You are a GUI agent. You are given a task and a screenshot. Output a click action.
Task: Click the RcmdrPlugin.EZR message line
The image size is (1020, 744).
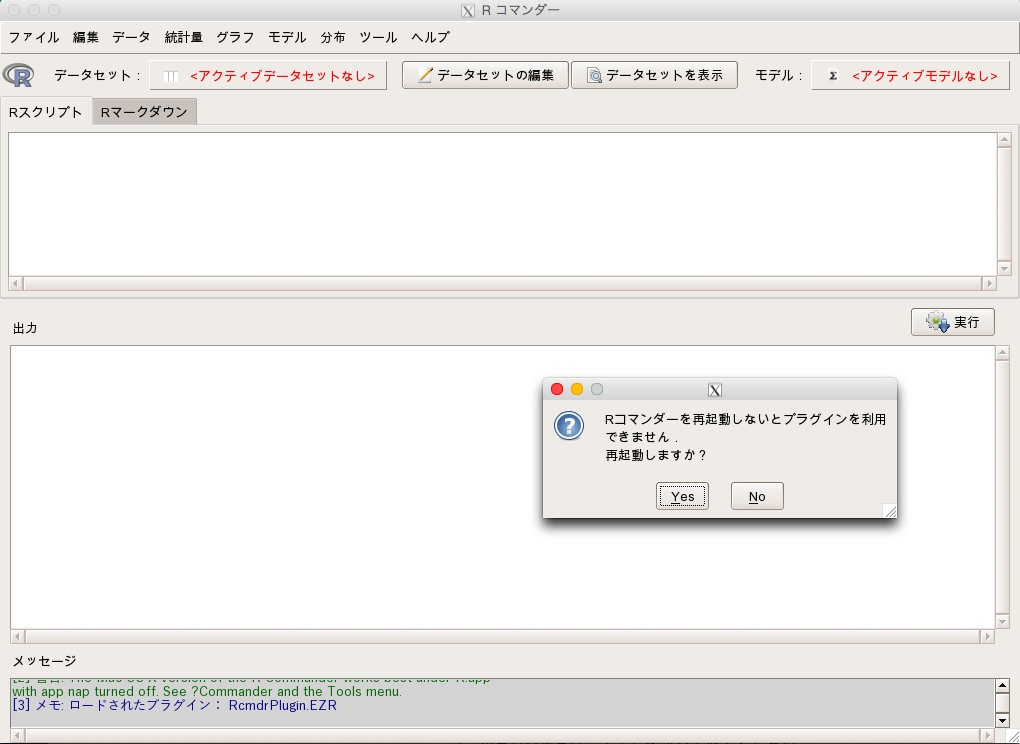click(x=174, y=706)
